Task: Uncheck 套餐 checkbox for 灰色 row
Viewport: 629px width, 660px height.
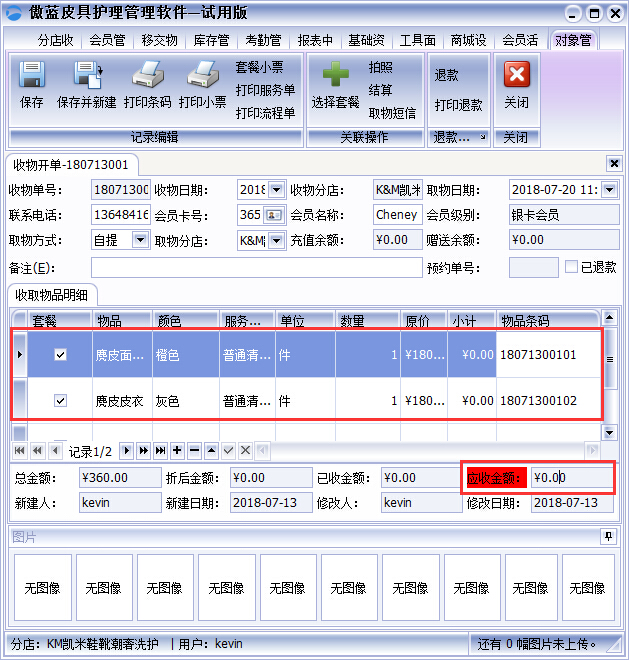Action: 60,400
